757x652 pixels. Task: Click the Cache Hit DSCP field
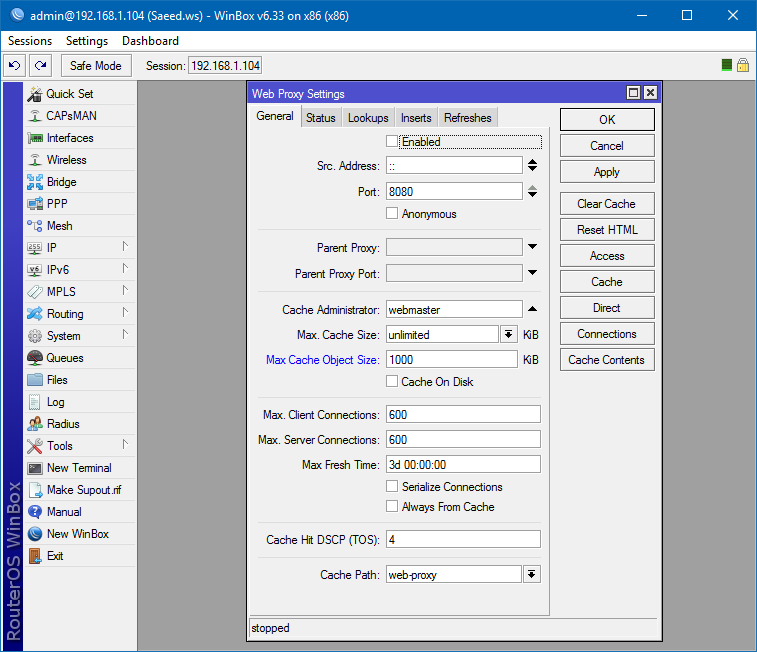pos(463,539)
